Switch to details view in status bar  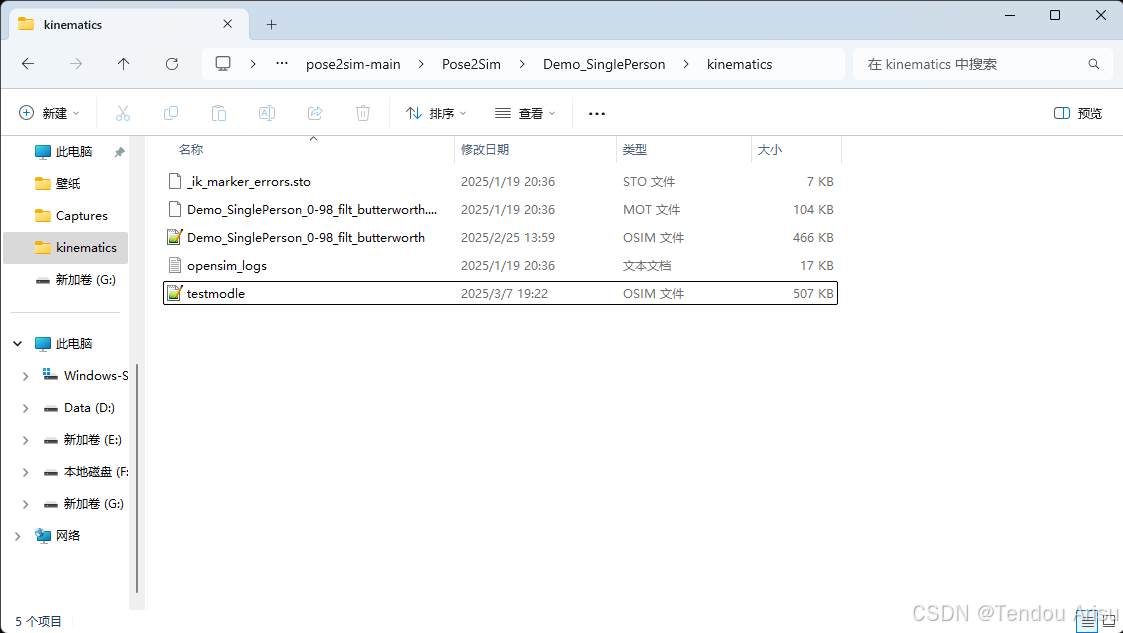pos(1086,622)
